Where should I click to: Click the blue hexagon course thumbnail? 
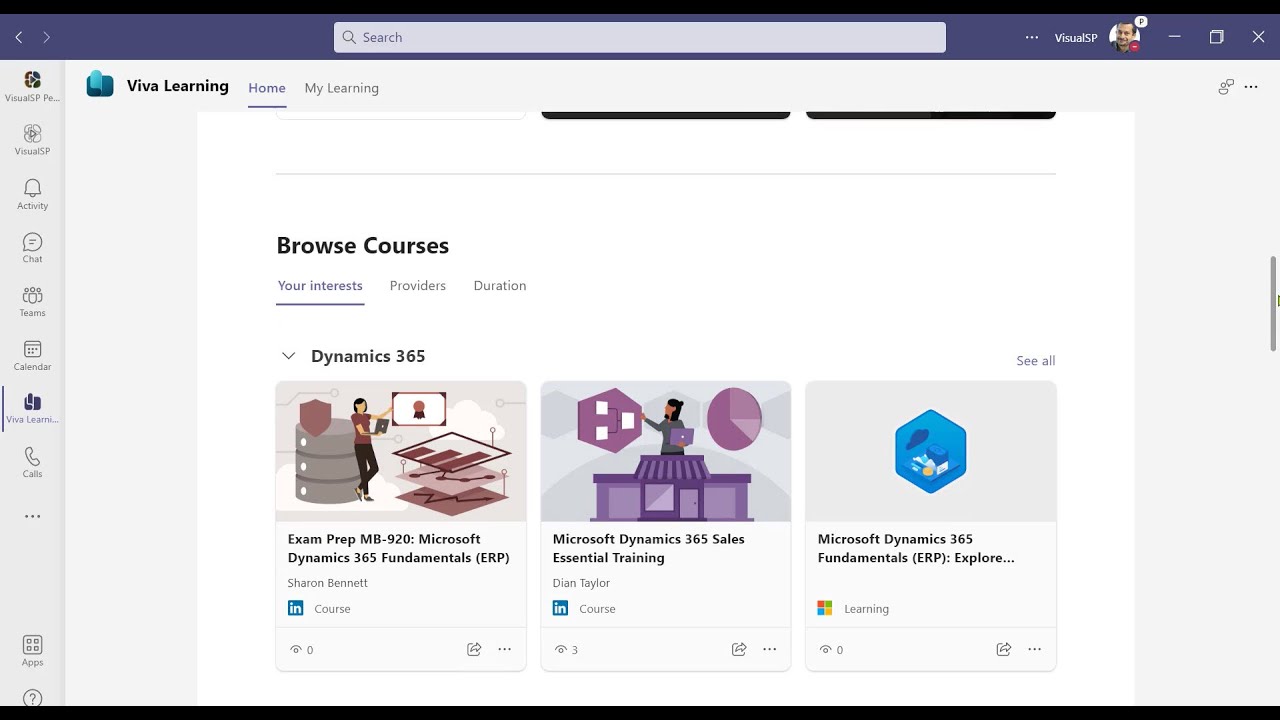pos(931,451)
